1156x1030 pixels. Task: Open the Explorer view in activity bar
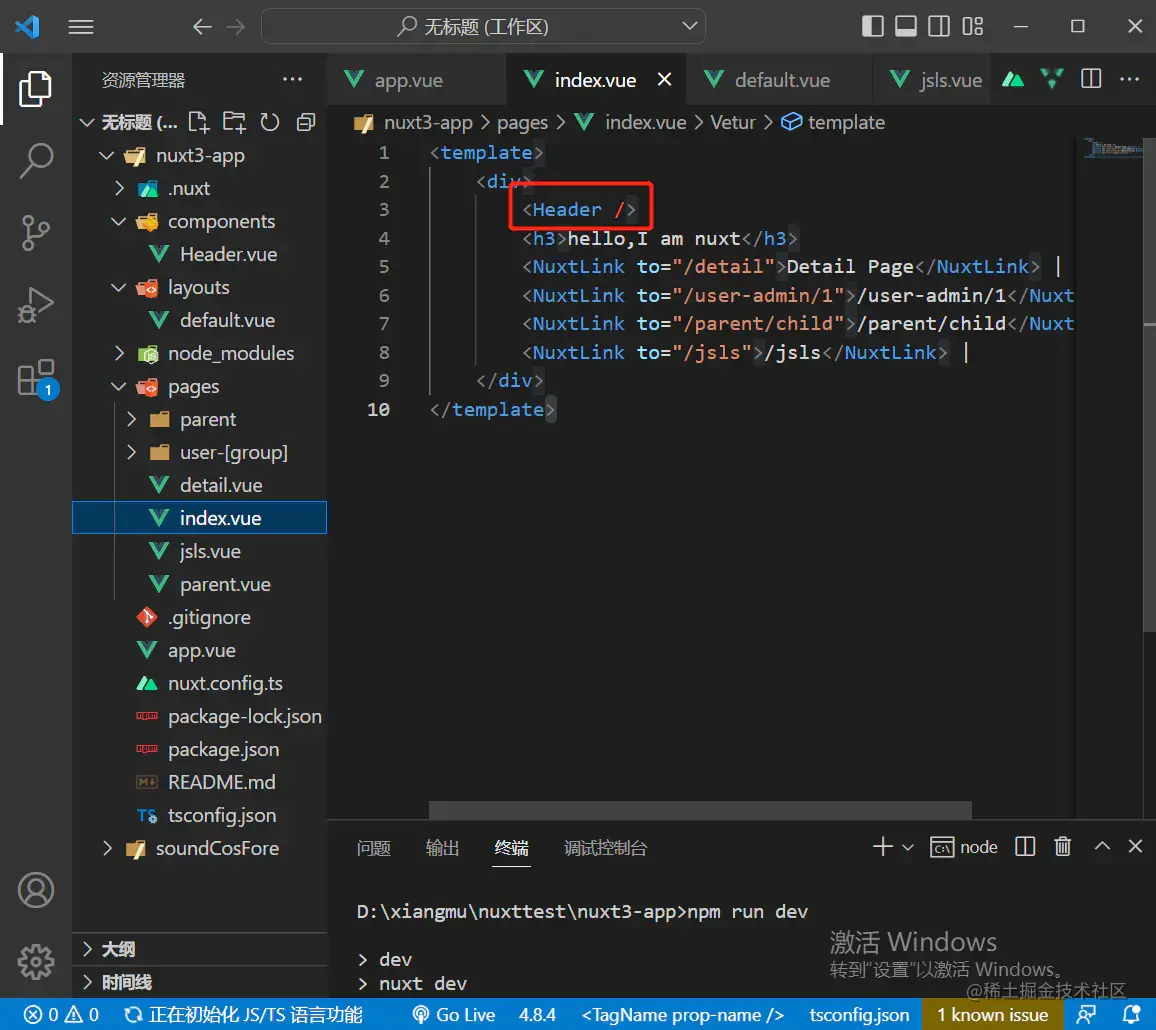pos(35,89)
